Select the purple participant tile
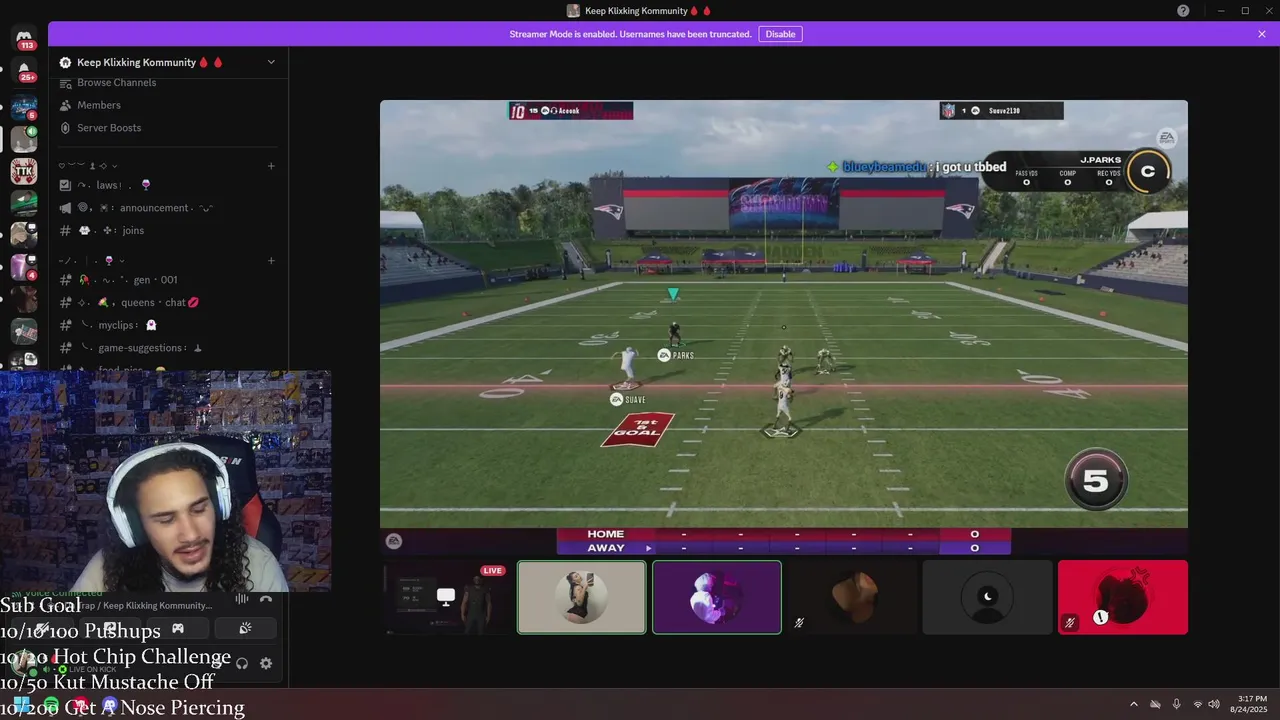Viewport: 1280px width, 720px height. point(717,597)
